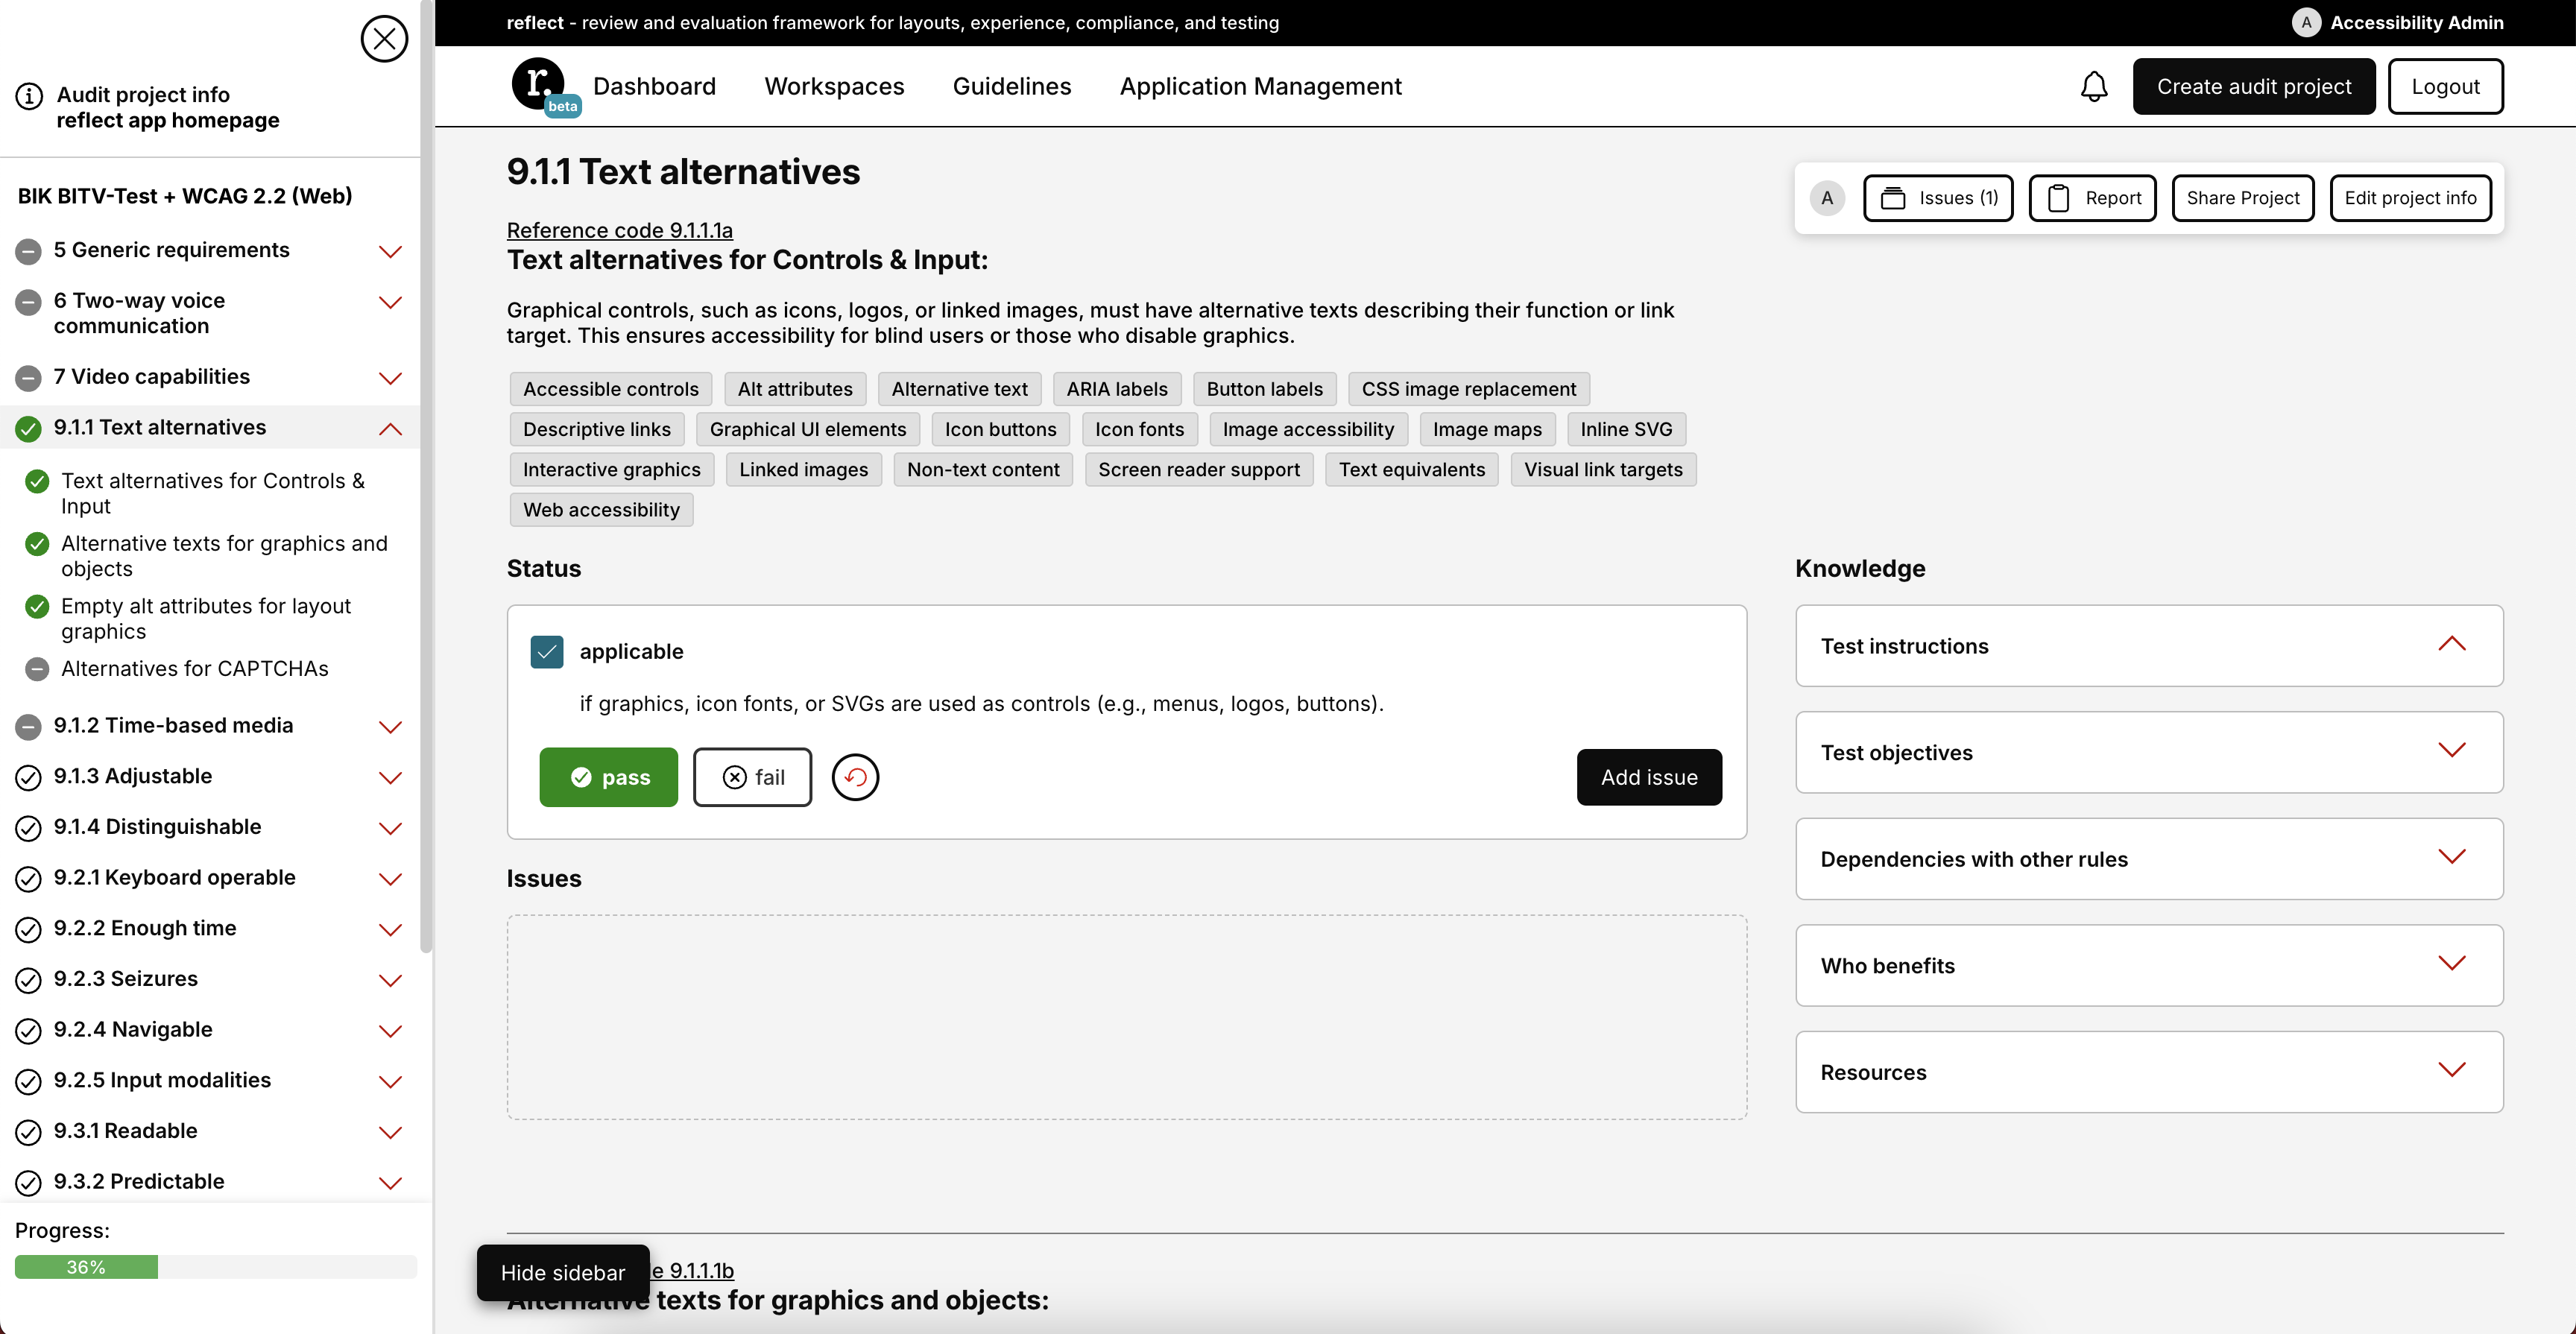Click check icon of 9.2.4 Navigable
Viewport: 2576px width, 1334px height.
pyautogui.click(x=28, y=1031)
